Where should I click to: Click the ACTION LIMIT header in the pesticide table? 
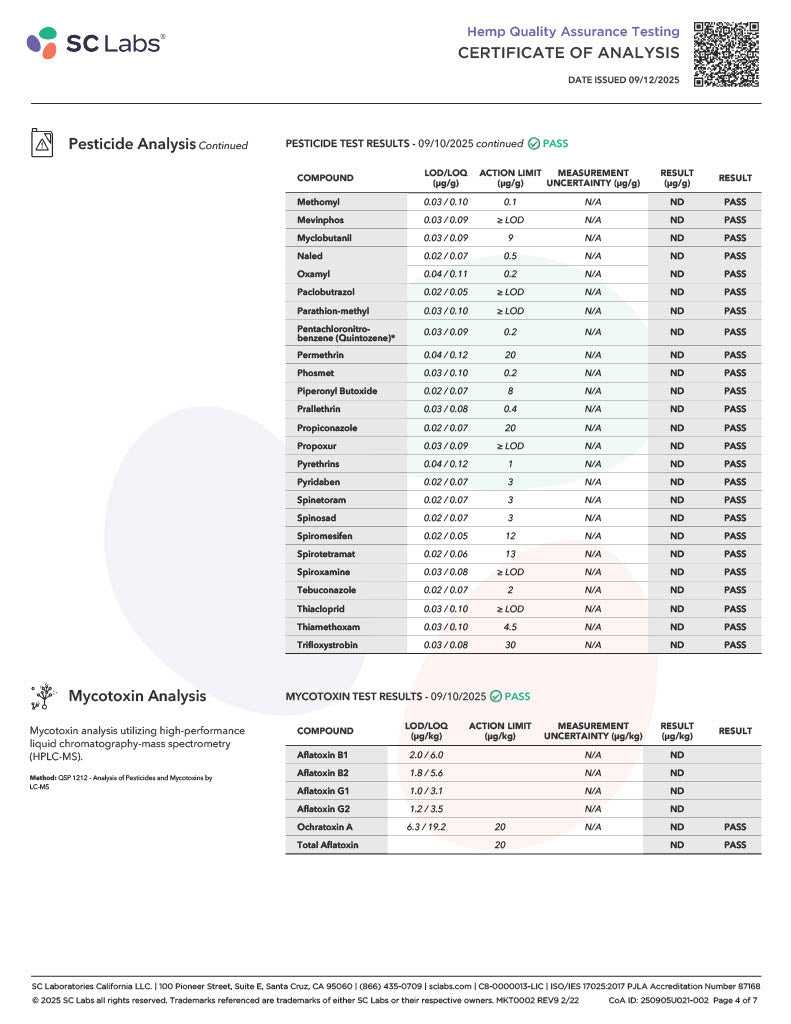(x=510, y=178)
